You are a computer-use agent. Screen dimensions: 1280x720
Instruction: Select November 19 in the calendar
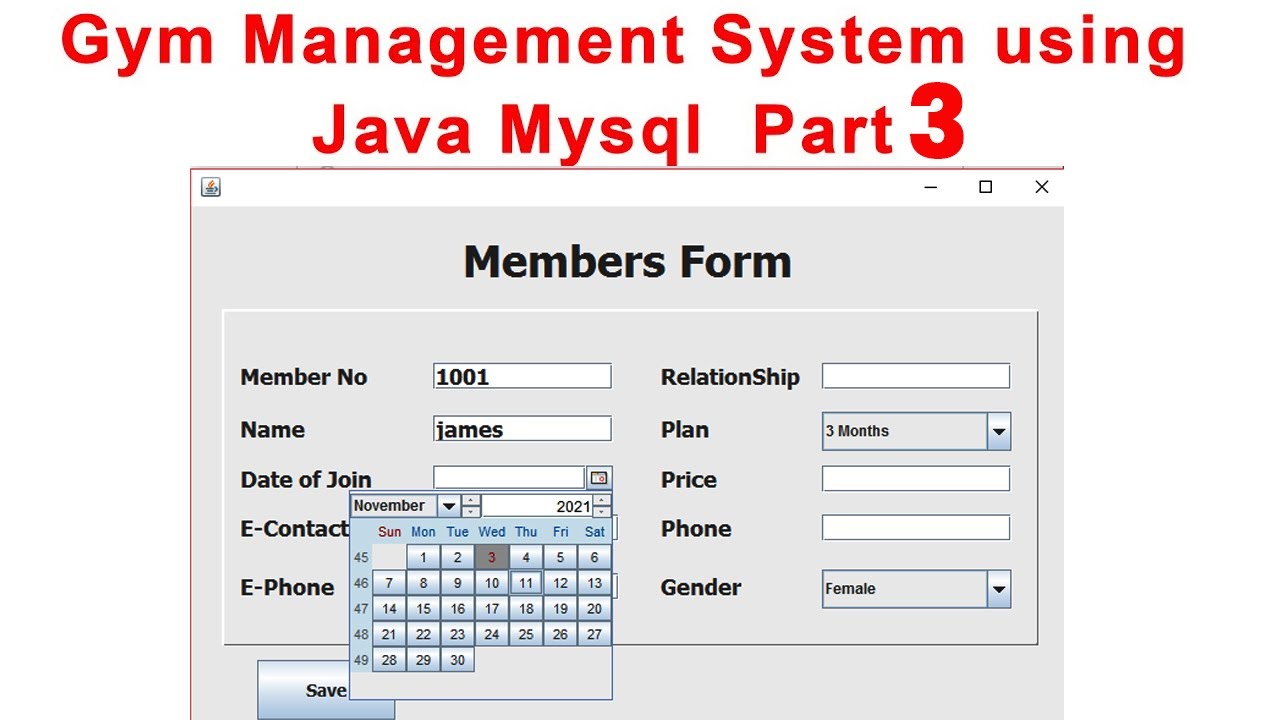pos(560,609)
